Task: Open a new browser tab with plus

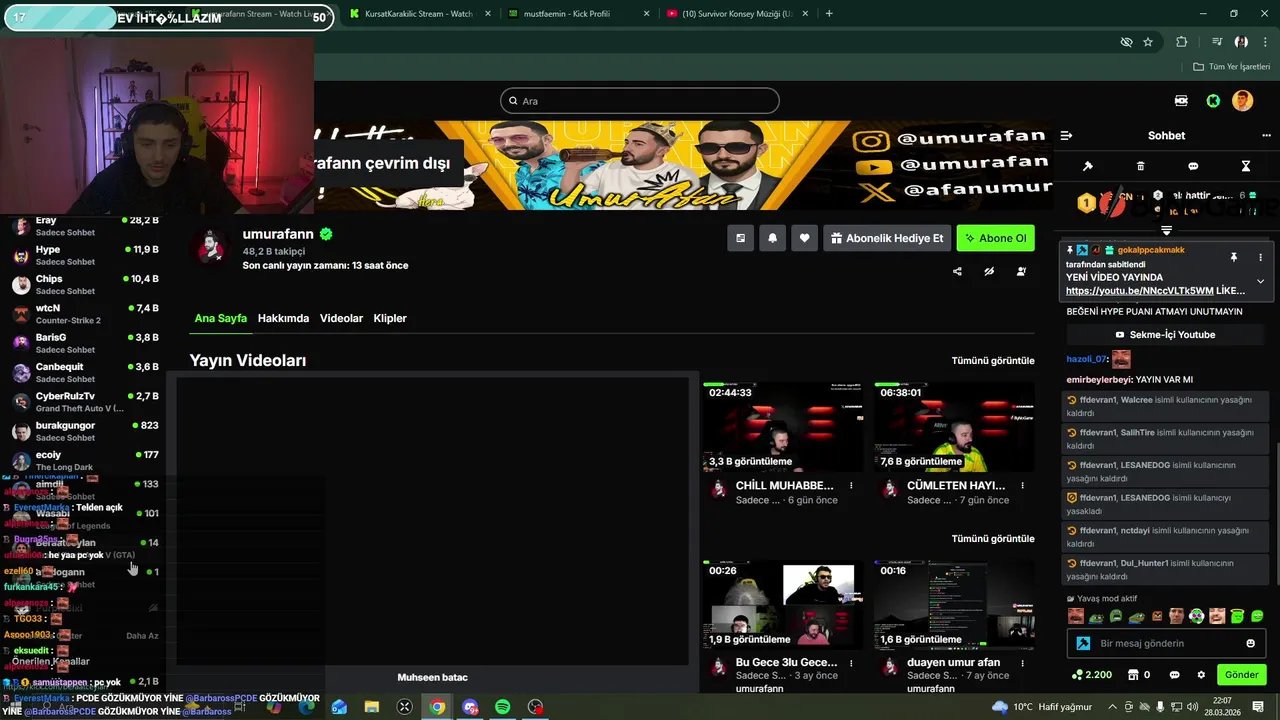Action: tap(829, 14)
